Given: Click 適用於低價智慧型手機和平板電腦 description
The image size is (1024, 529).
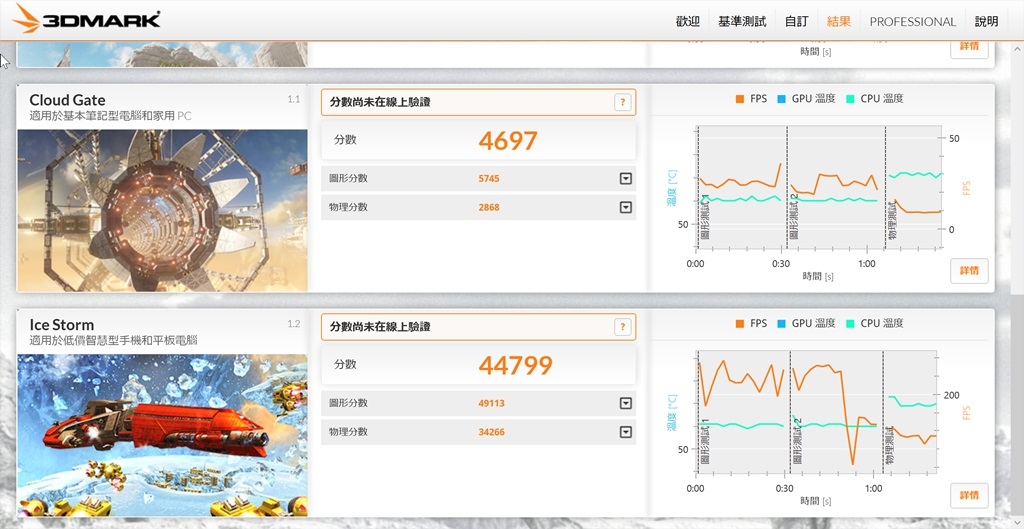Looking at the screenshot, I should coord(114,341).
